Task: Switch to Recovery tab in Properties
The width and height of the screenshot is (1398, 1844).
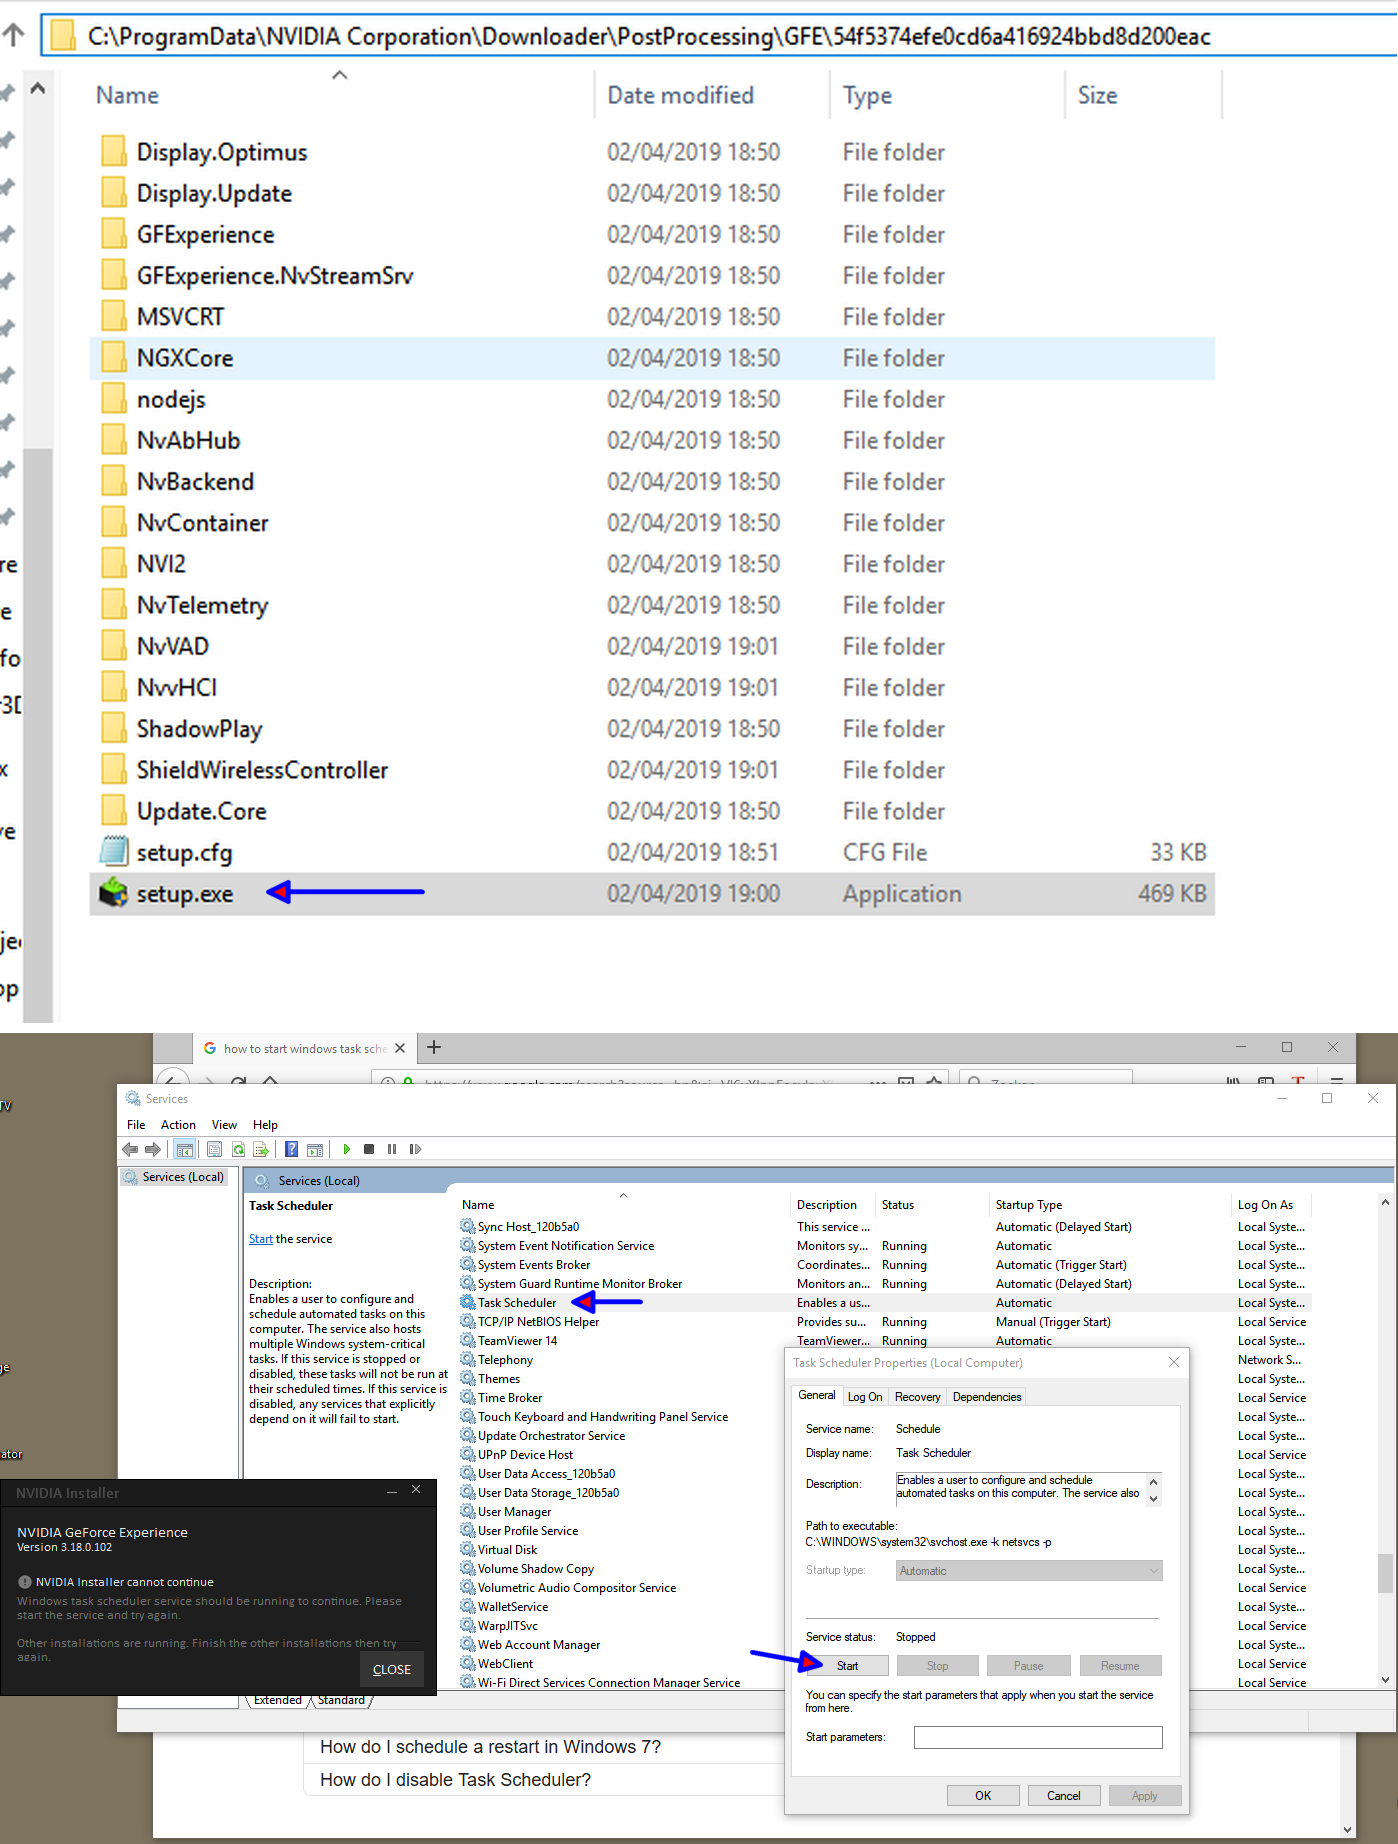Action: pos(917,1397)
